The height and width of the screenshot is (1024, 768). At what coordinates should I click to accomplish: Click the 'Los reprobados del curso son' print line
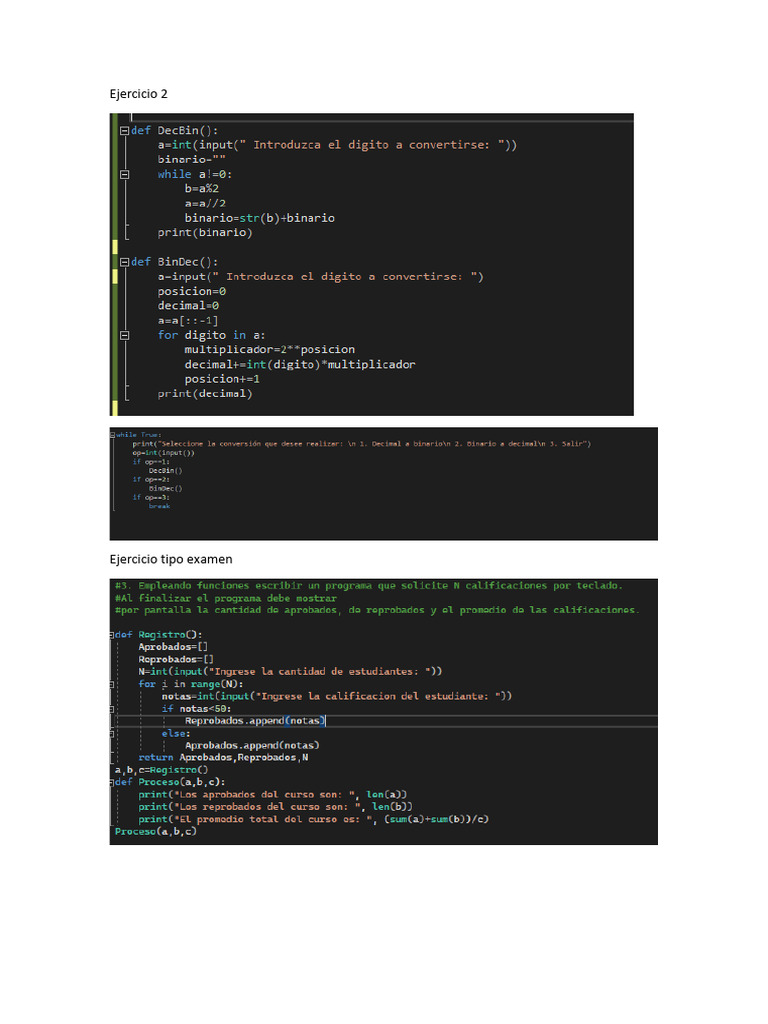pyautogui.click(x=276, y=807)
